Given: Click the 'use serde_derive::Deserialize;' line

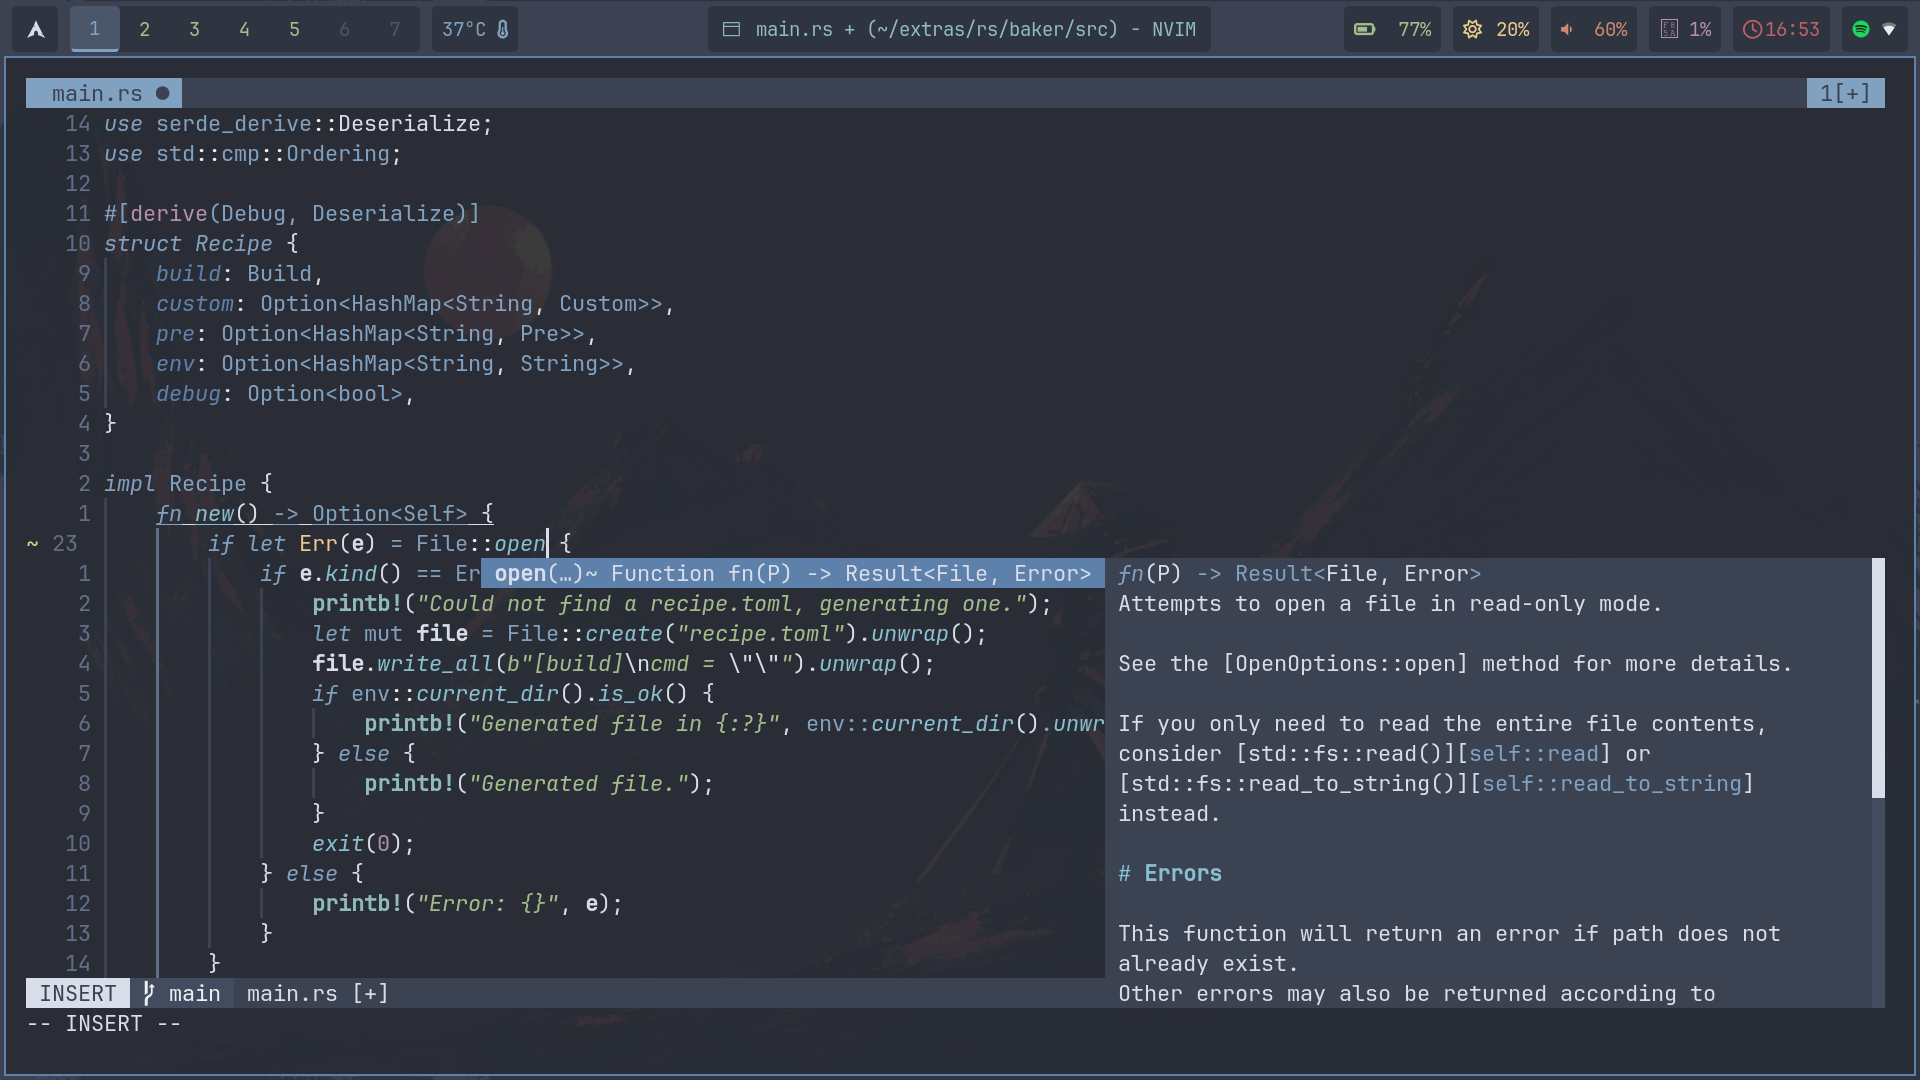Looking at the screenshot, I should pos(299,123).
